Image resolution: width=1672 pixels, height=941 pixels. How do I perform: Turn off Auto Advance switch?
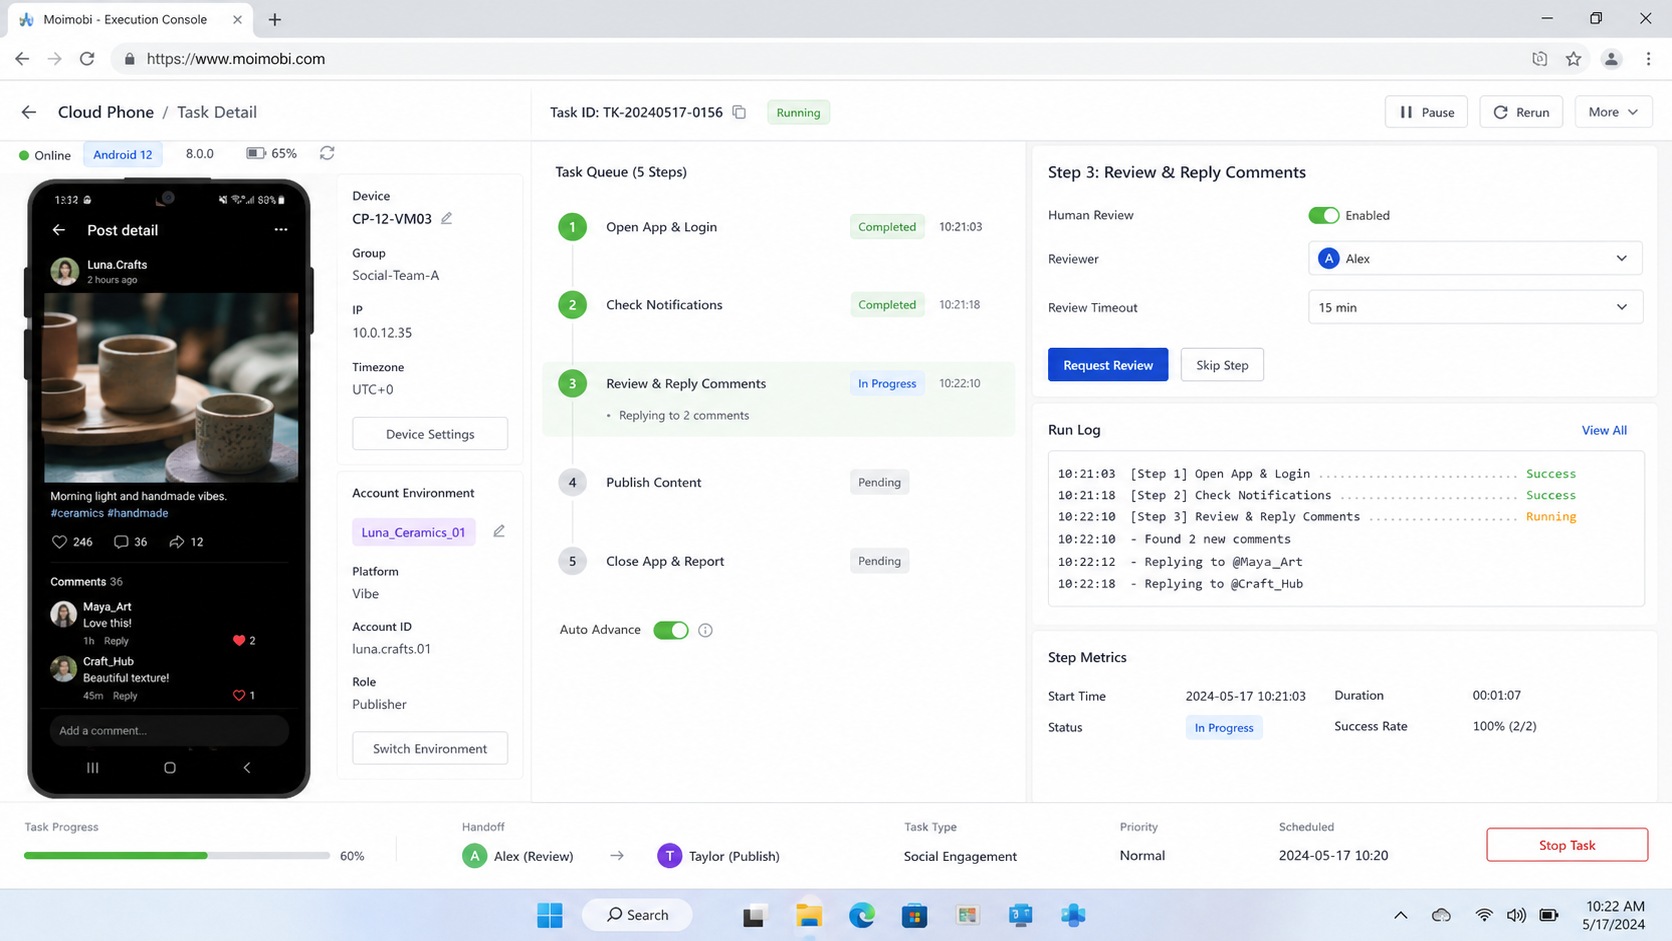click(x=671, y=630)
